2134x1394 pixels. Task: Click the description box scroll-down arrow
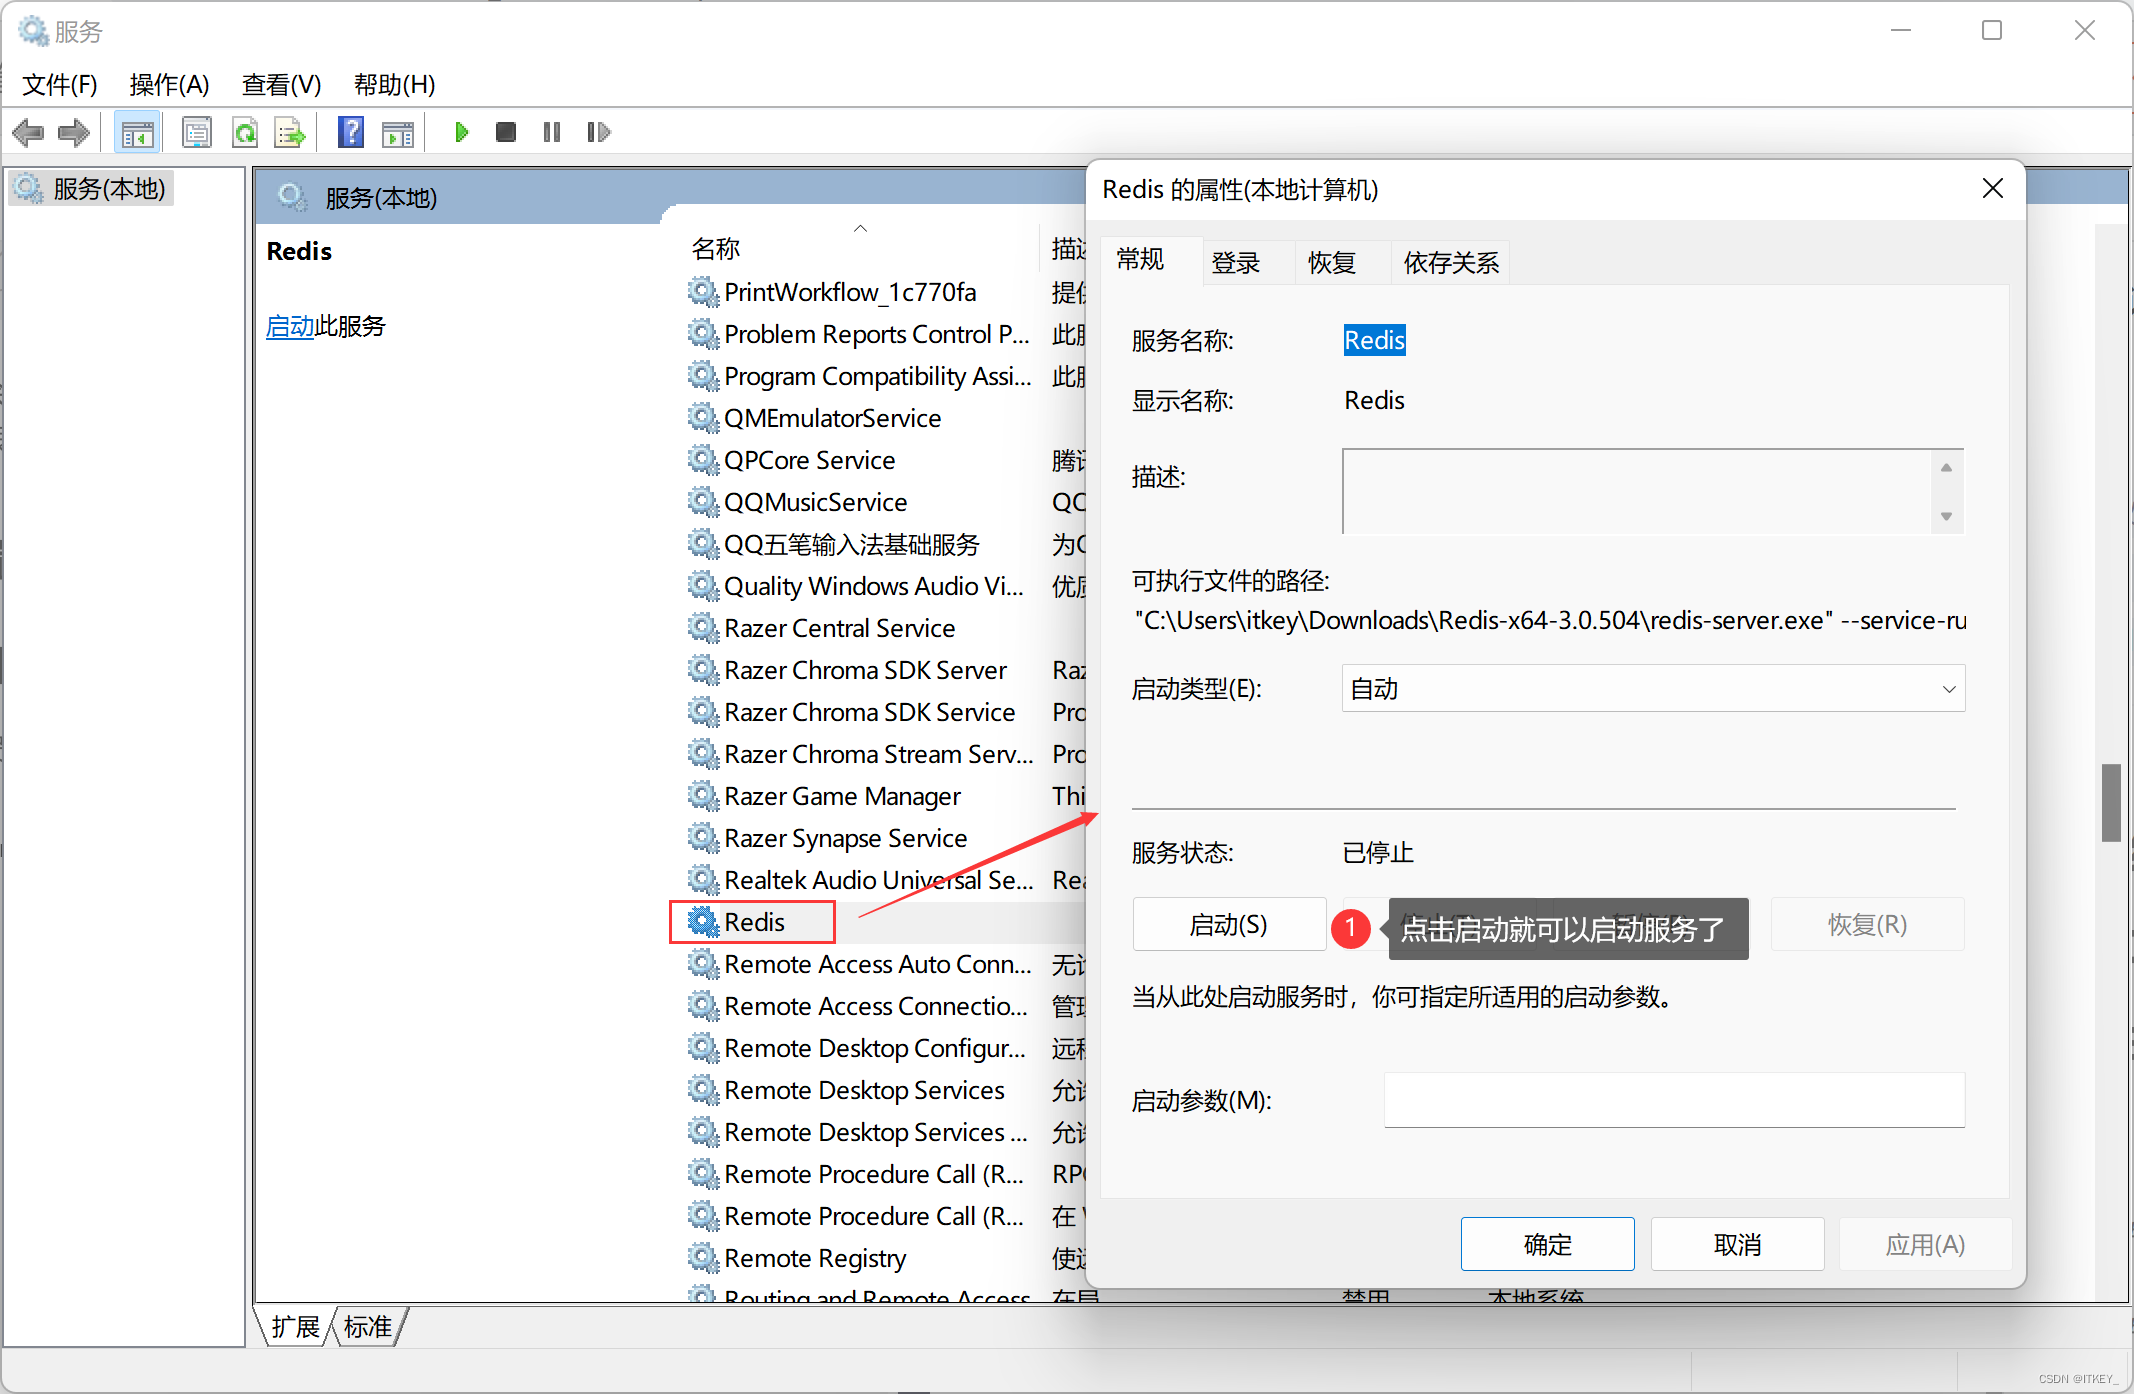pyautogui.click(x=1946, y=516)
